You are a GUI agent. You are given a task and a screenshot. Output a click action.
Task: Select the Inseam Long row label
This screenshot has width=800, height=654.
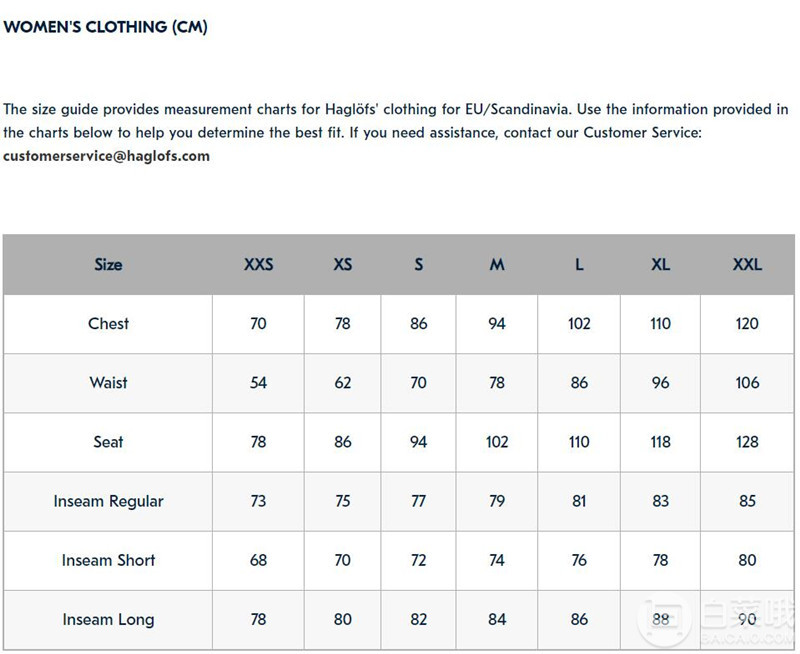(108, 619)
